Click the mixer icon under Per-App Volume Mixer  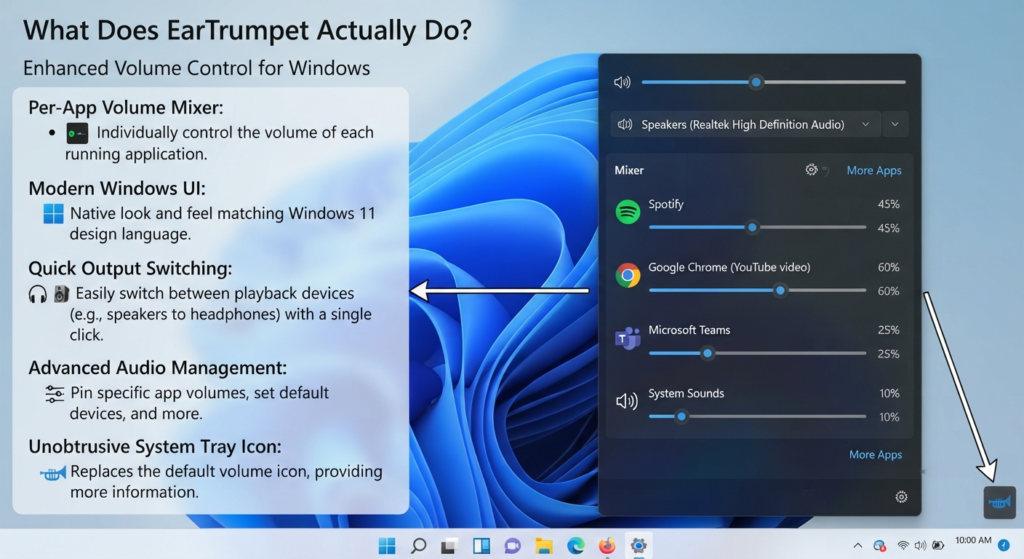point(77,133)
